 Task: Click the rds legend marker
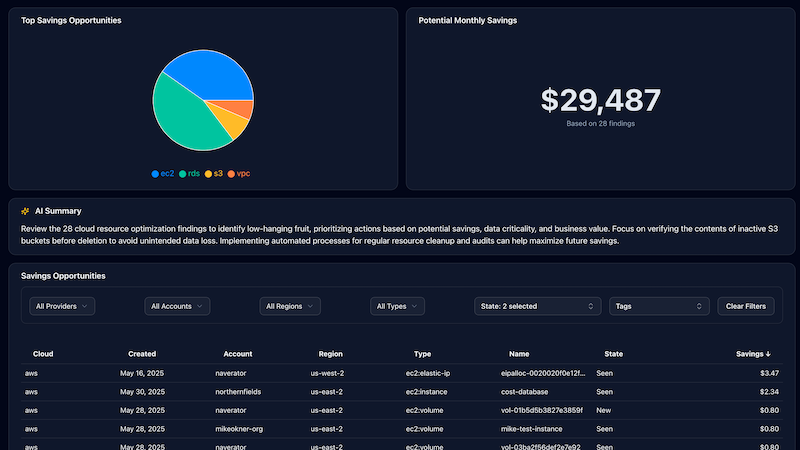[x=183, y=174]
